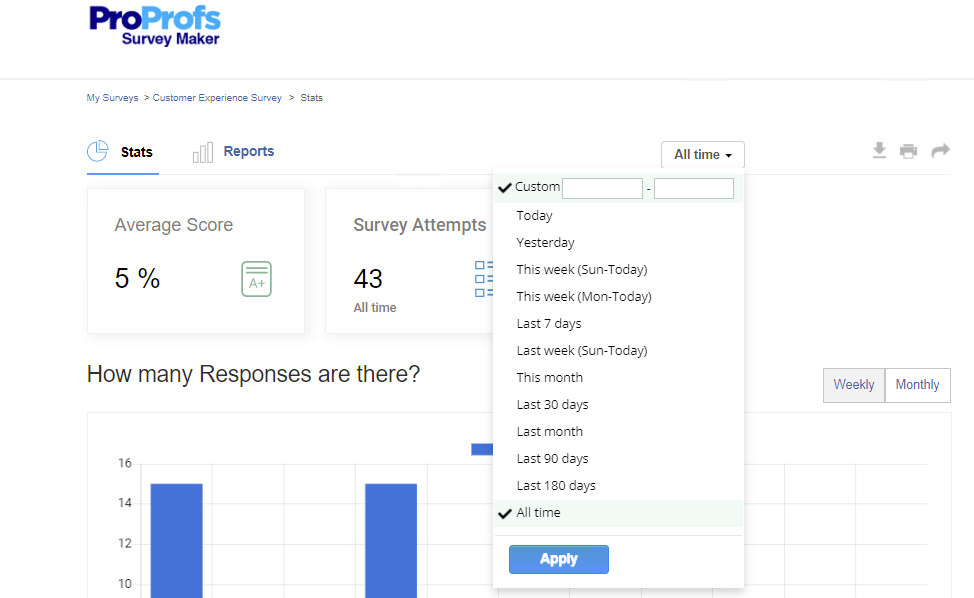Select the Stats tab
This screenshot has height=598, width=974.
pos(123,152)
